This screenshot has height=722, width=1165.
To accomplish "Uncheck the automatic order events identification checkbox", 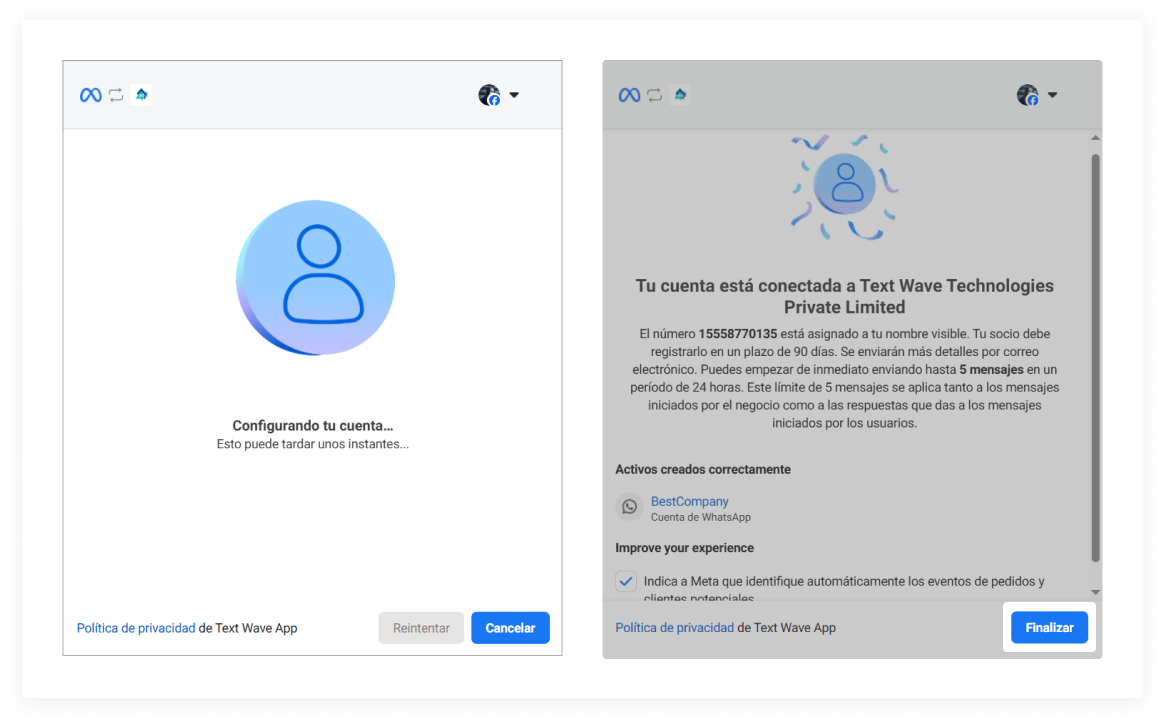I will (x=626, y=581).
